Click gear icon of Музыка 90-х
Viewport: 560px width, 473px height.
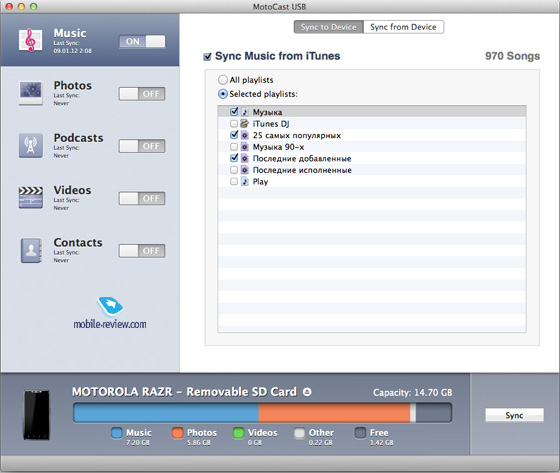pyautogui.click(x=245, y=147)
